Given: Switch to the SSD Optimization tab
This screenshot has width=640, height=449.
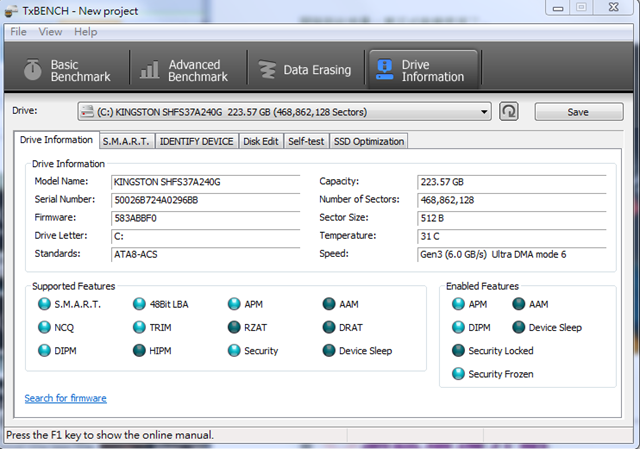Looking at the screenshot, I should point(369,141).
